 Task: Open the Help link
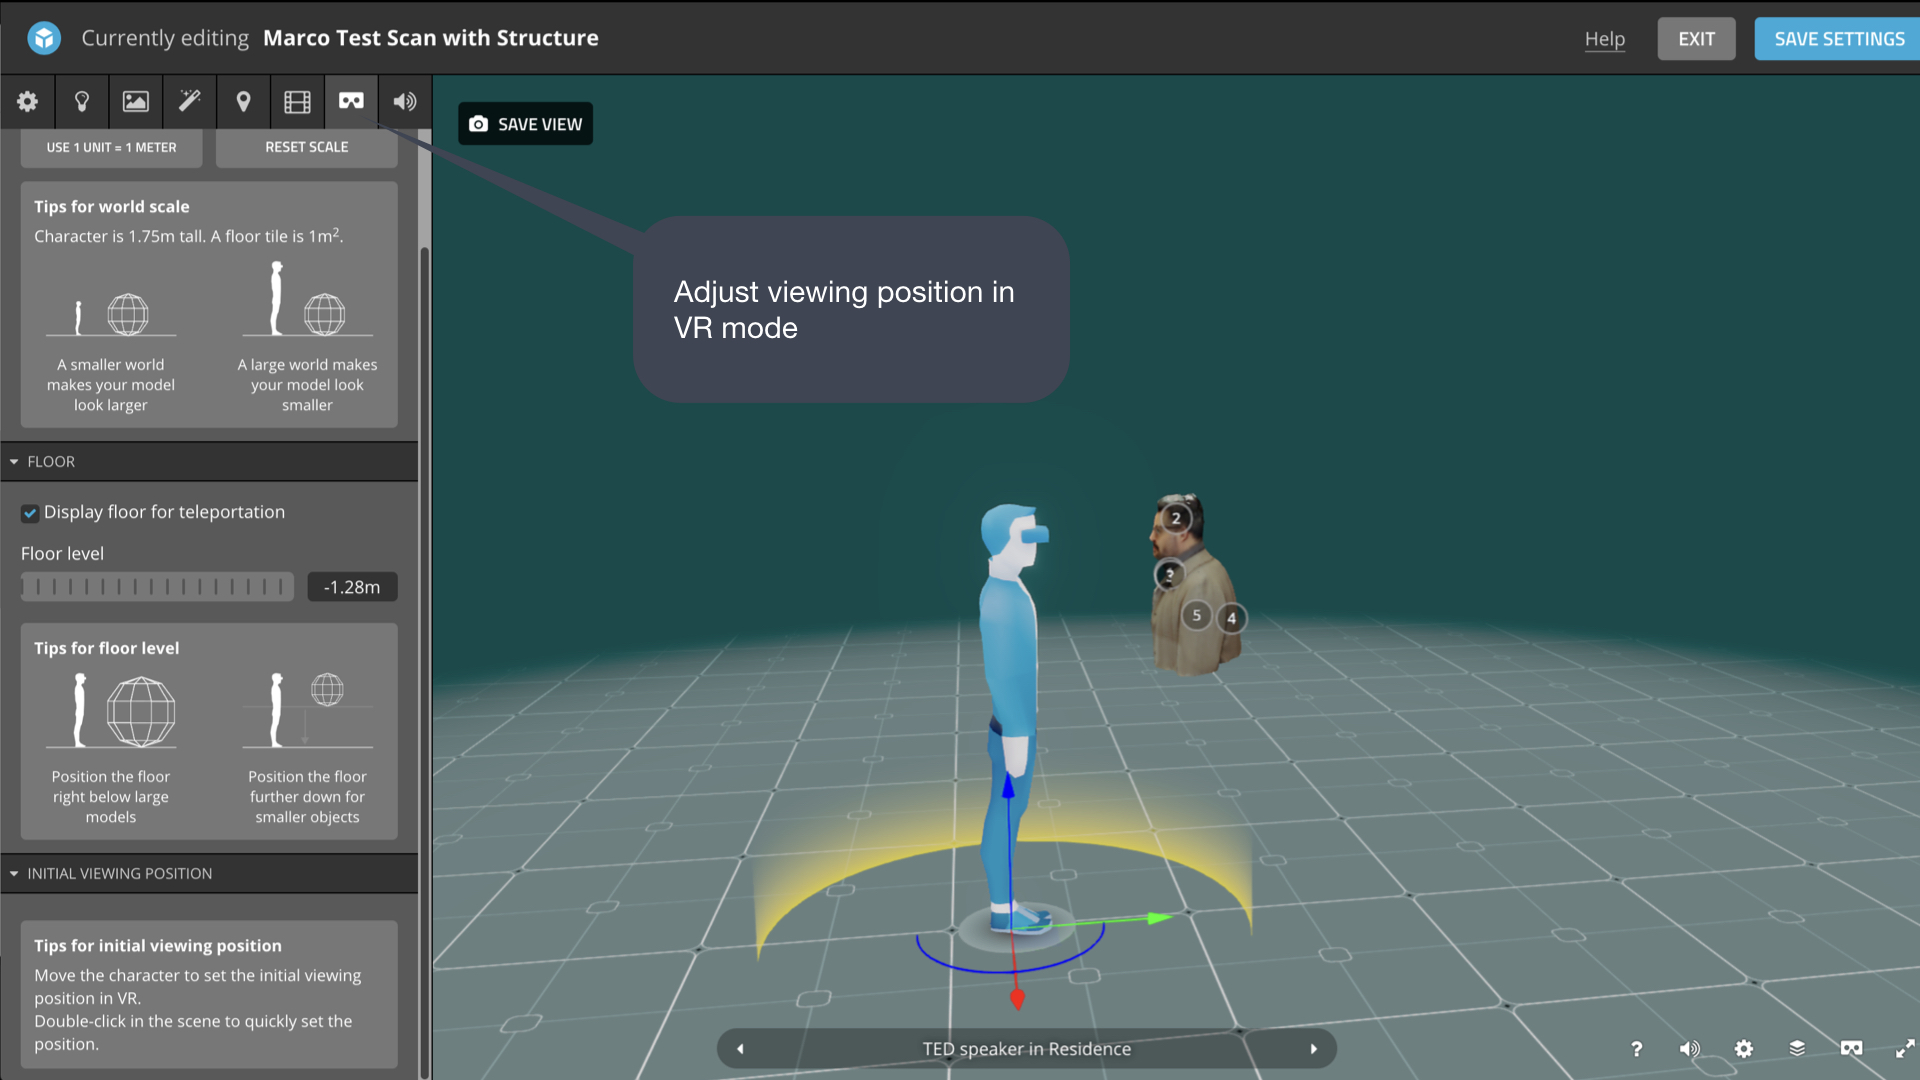pos(1604,39)
